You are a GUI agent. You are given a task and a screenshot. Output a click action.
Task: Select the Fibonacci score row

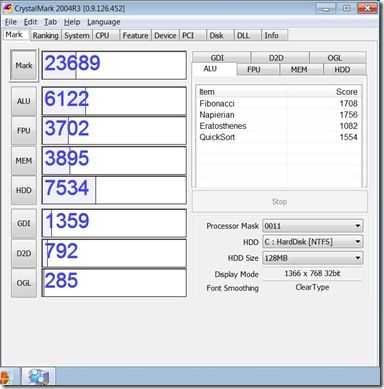(x=279, y=103)
